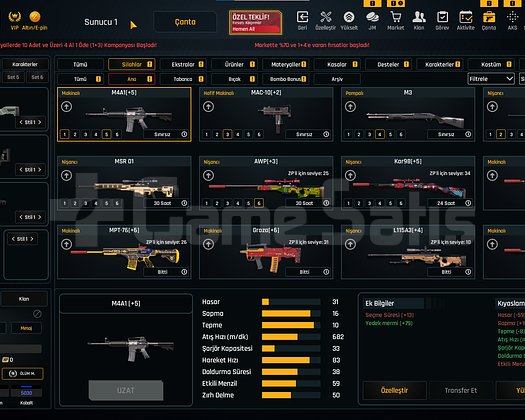Screen dimensions: 525x420
Task: Open the Çanta bag icon in top bar
Action: (489, 20)
